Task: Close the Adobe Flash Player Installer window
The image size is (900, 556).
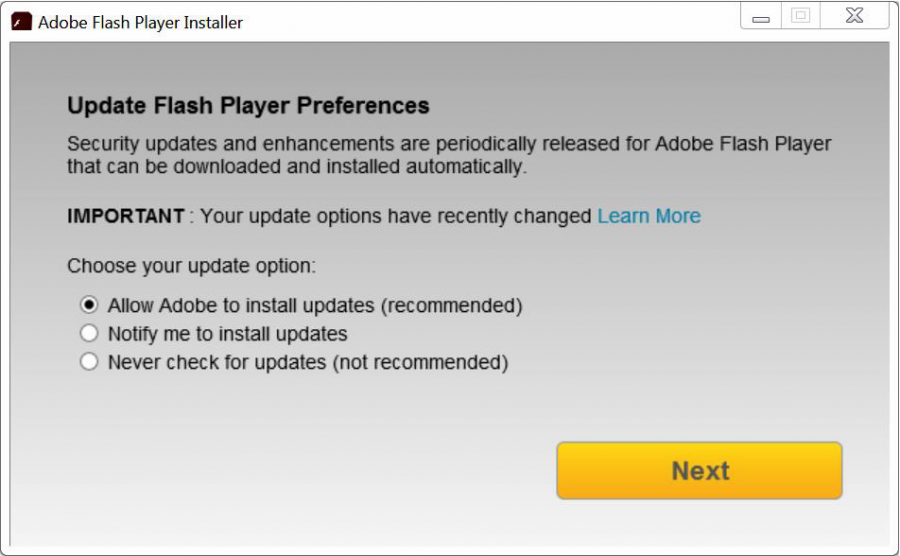Action: [x=855, y=16]
